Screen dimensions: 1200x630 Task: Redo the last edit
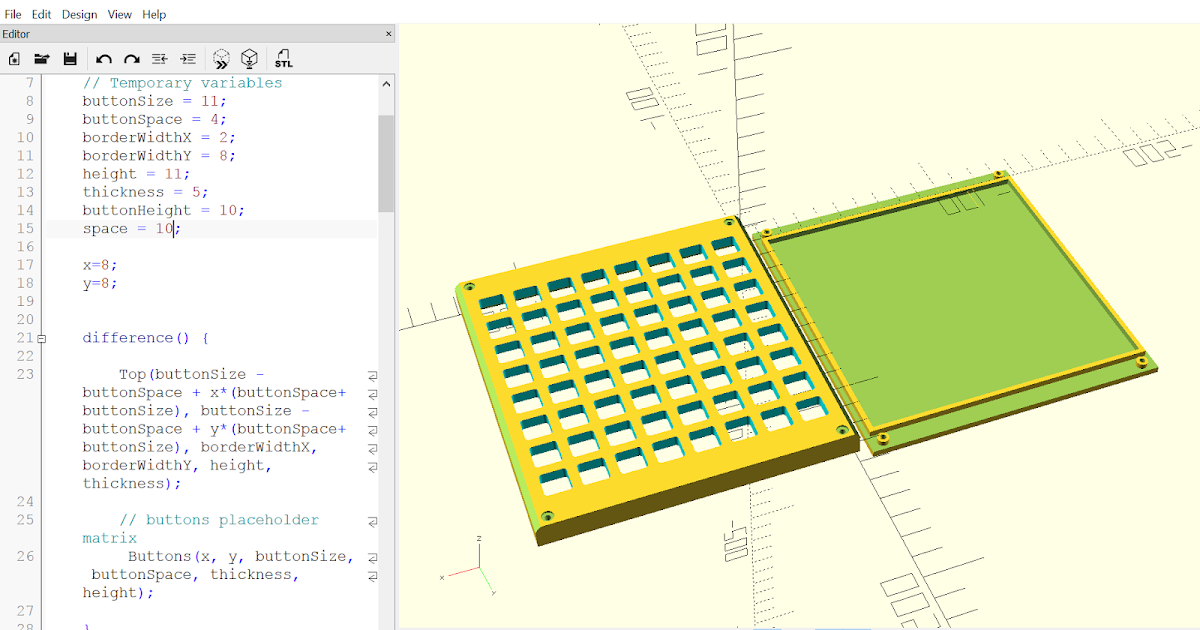tap(130, 58)
